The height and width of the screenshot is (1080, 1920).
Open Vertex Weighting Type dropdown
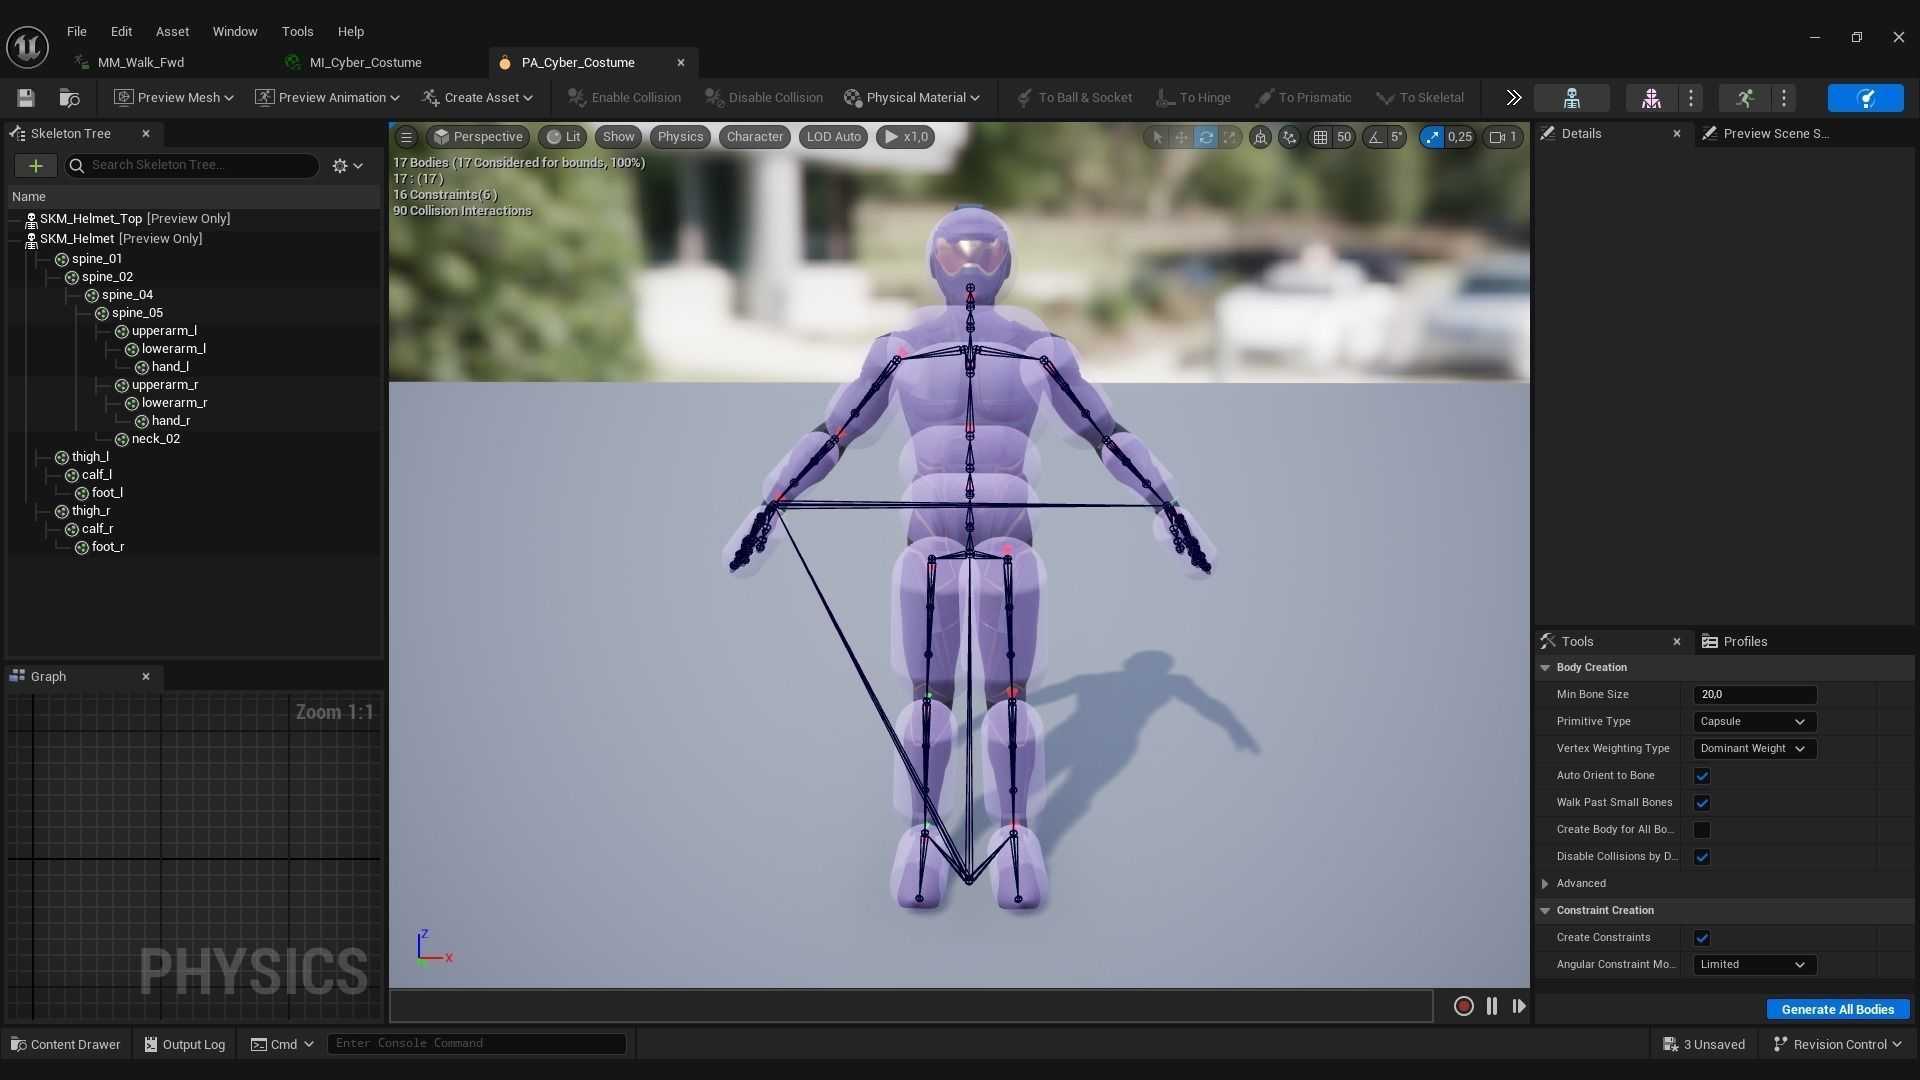(1753, 749)
